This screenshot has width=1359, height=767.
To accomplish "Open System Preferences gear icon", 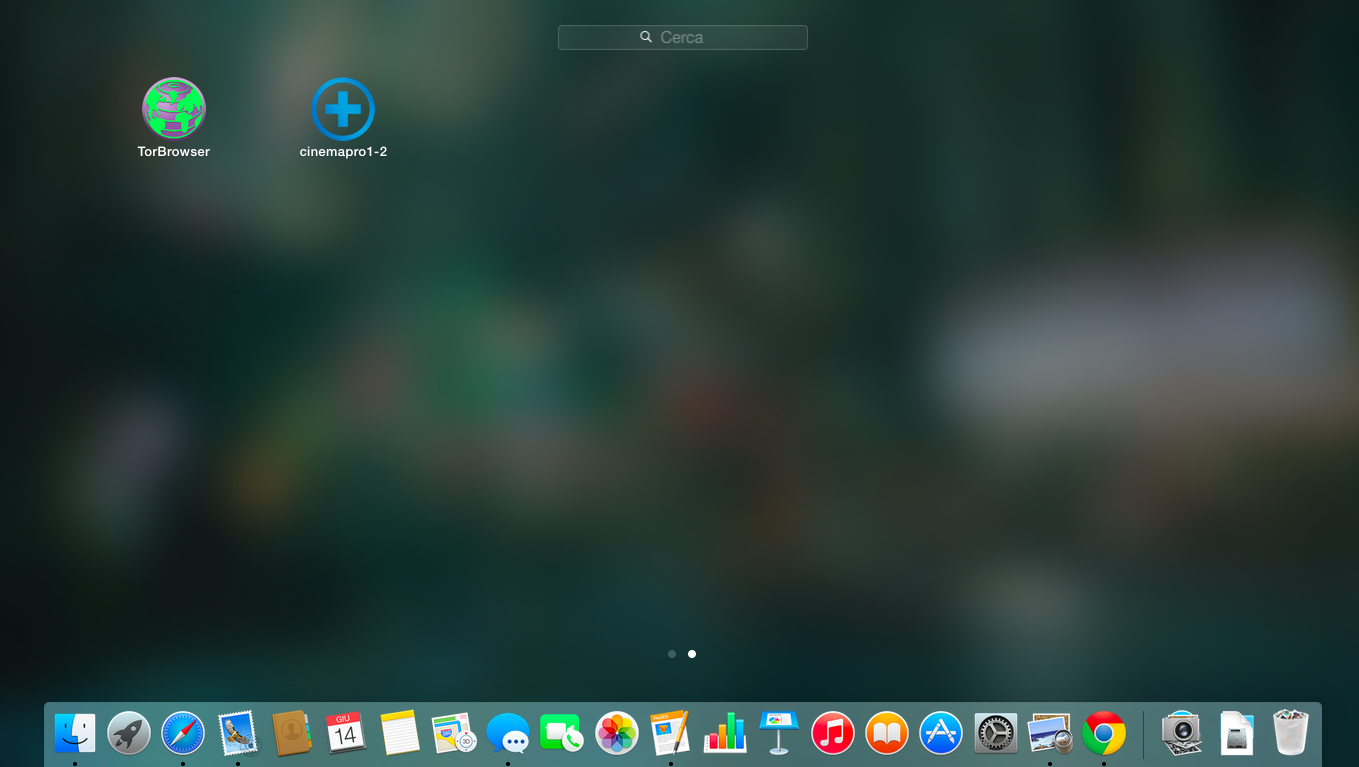I will [x=995, y=734].
